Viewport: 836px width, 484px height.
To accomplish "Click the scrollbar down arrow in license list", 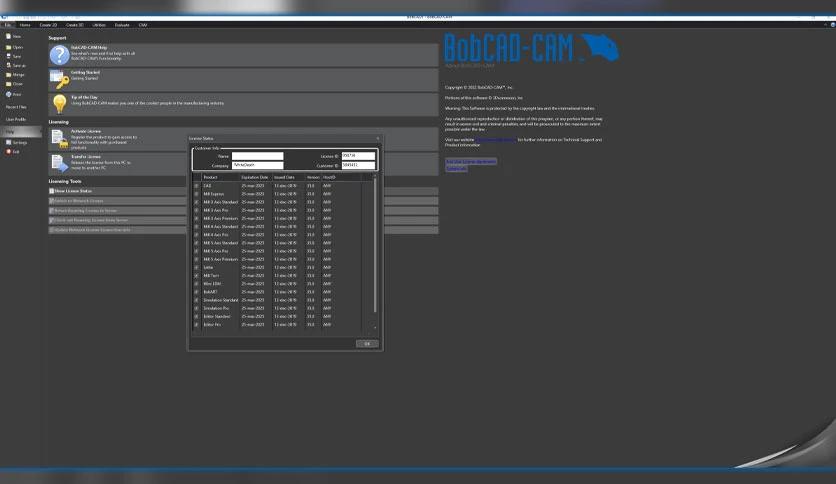I will [x=375, y=328].
